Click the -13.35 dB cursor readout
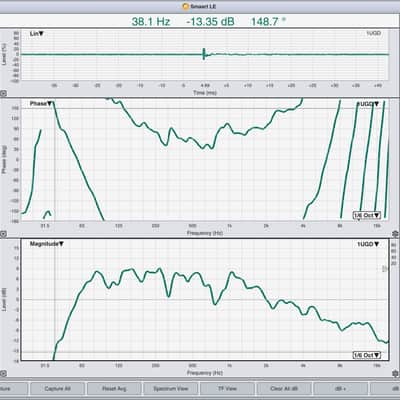 (210, 22)
